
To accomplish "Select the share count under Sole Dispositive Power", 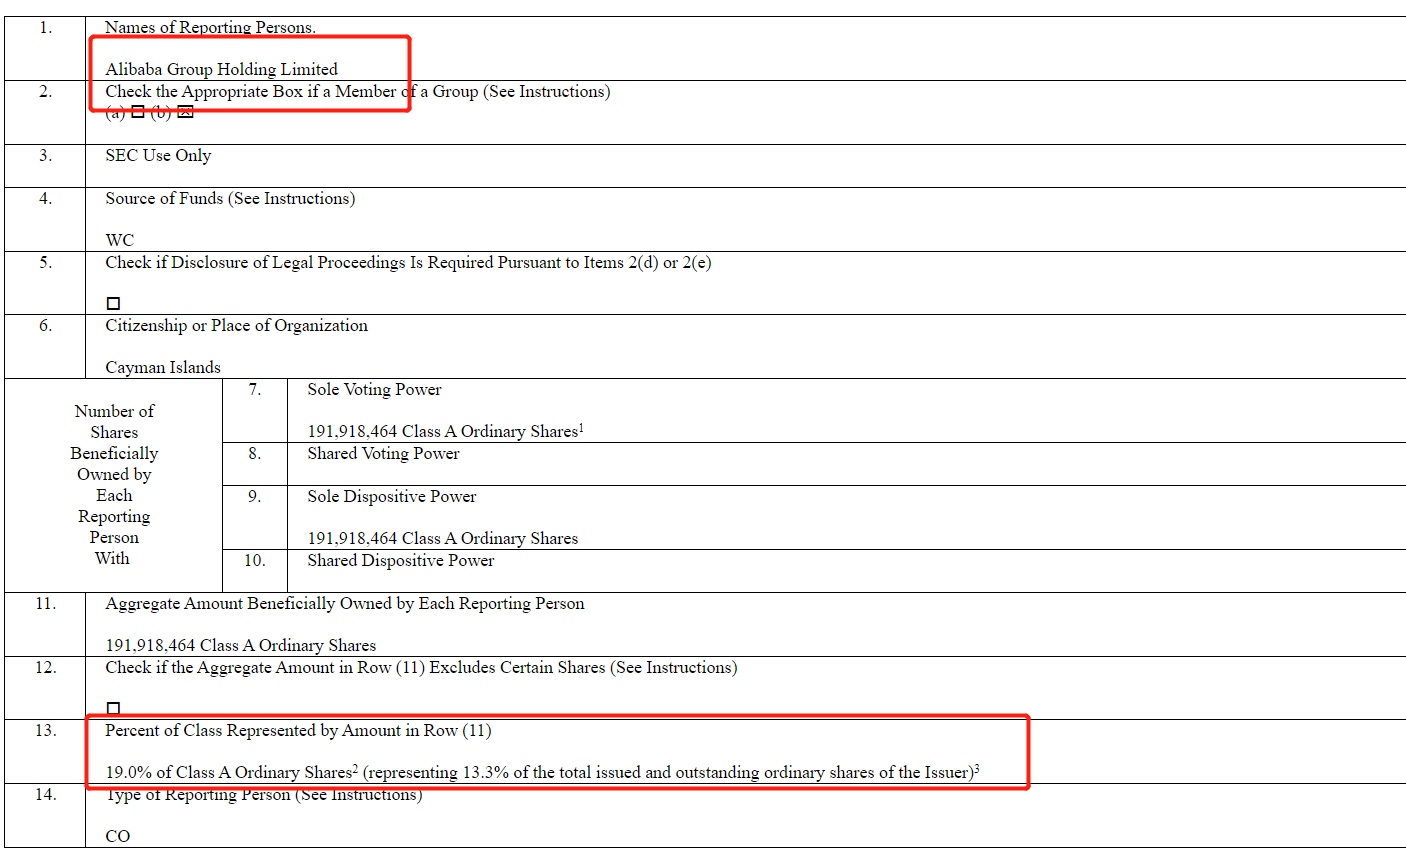I will 442,539.
